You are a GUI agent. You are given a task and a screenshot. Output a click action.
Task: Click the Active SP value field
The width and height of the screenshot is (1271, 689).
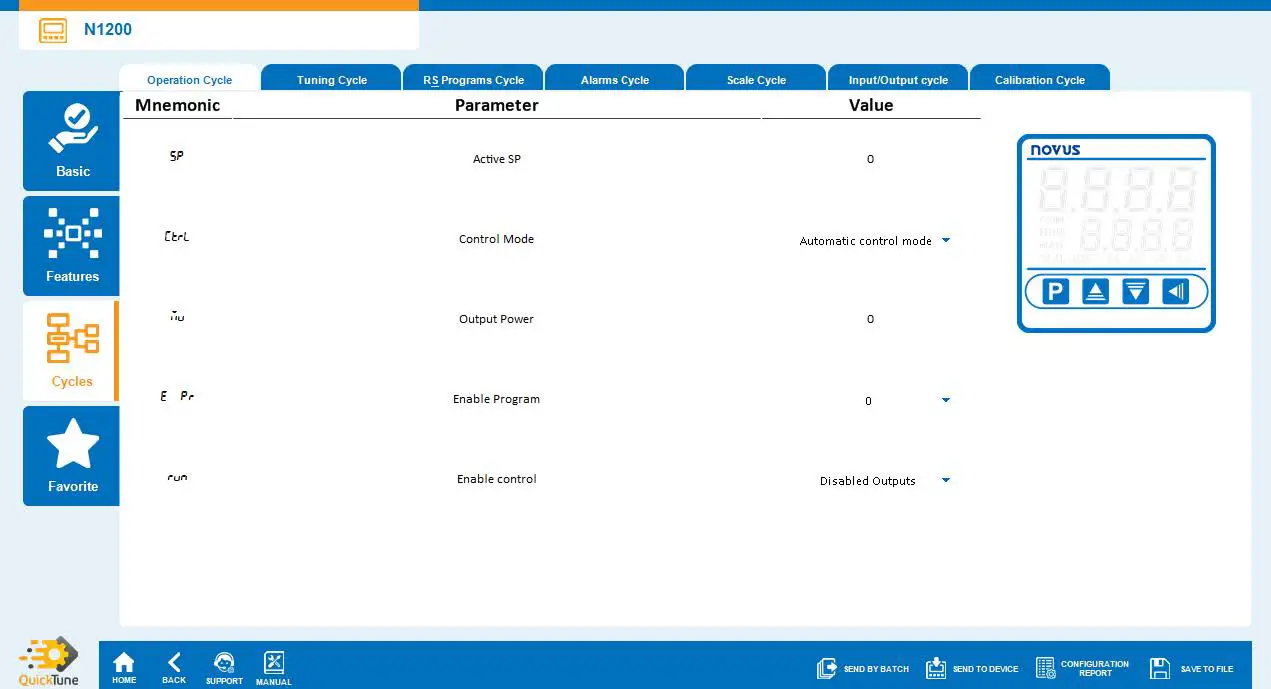pos(870,159)
